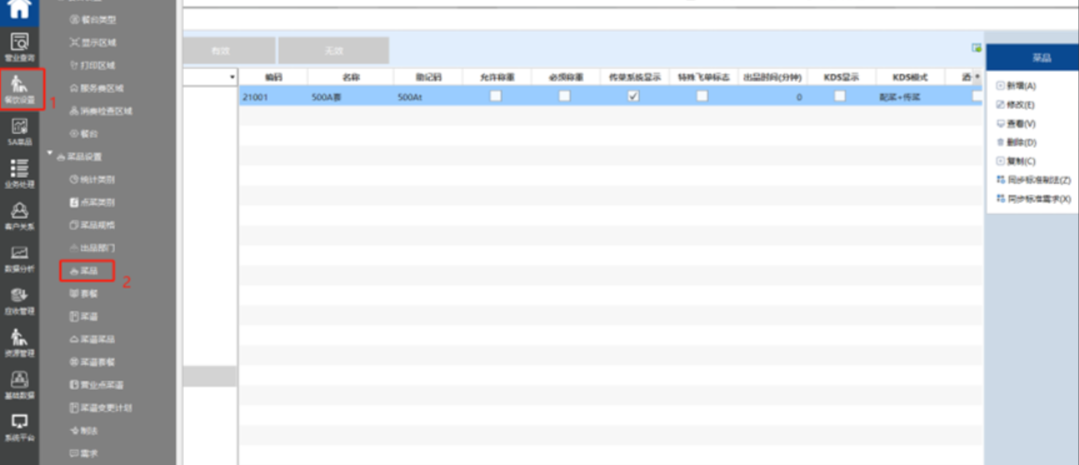This screenshot has height=465, width=1079.
Task: Enable KDS显示 checkbox for item 21001
Action: (840, 96)
